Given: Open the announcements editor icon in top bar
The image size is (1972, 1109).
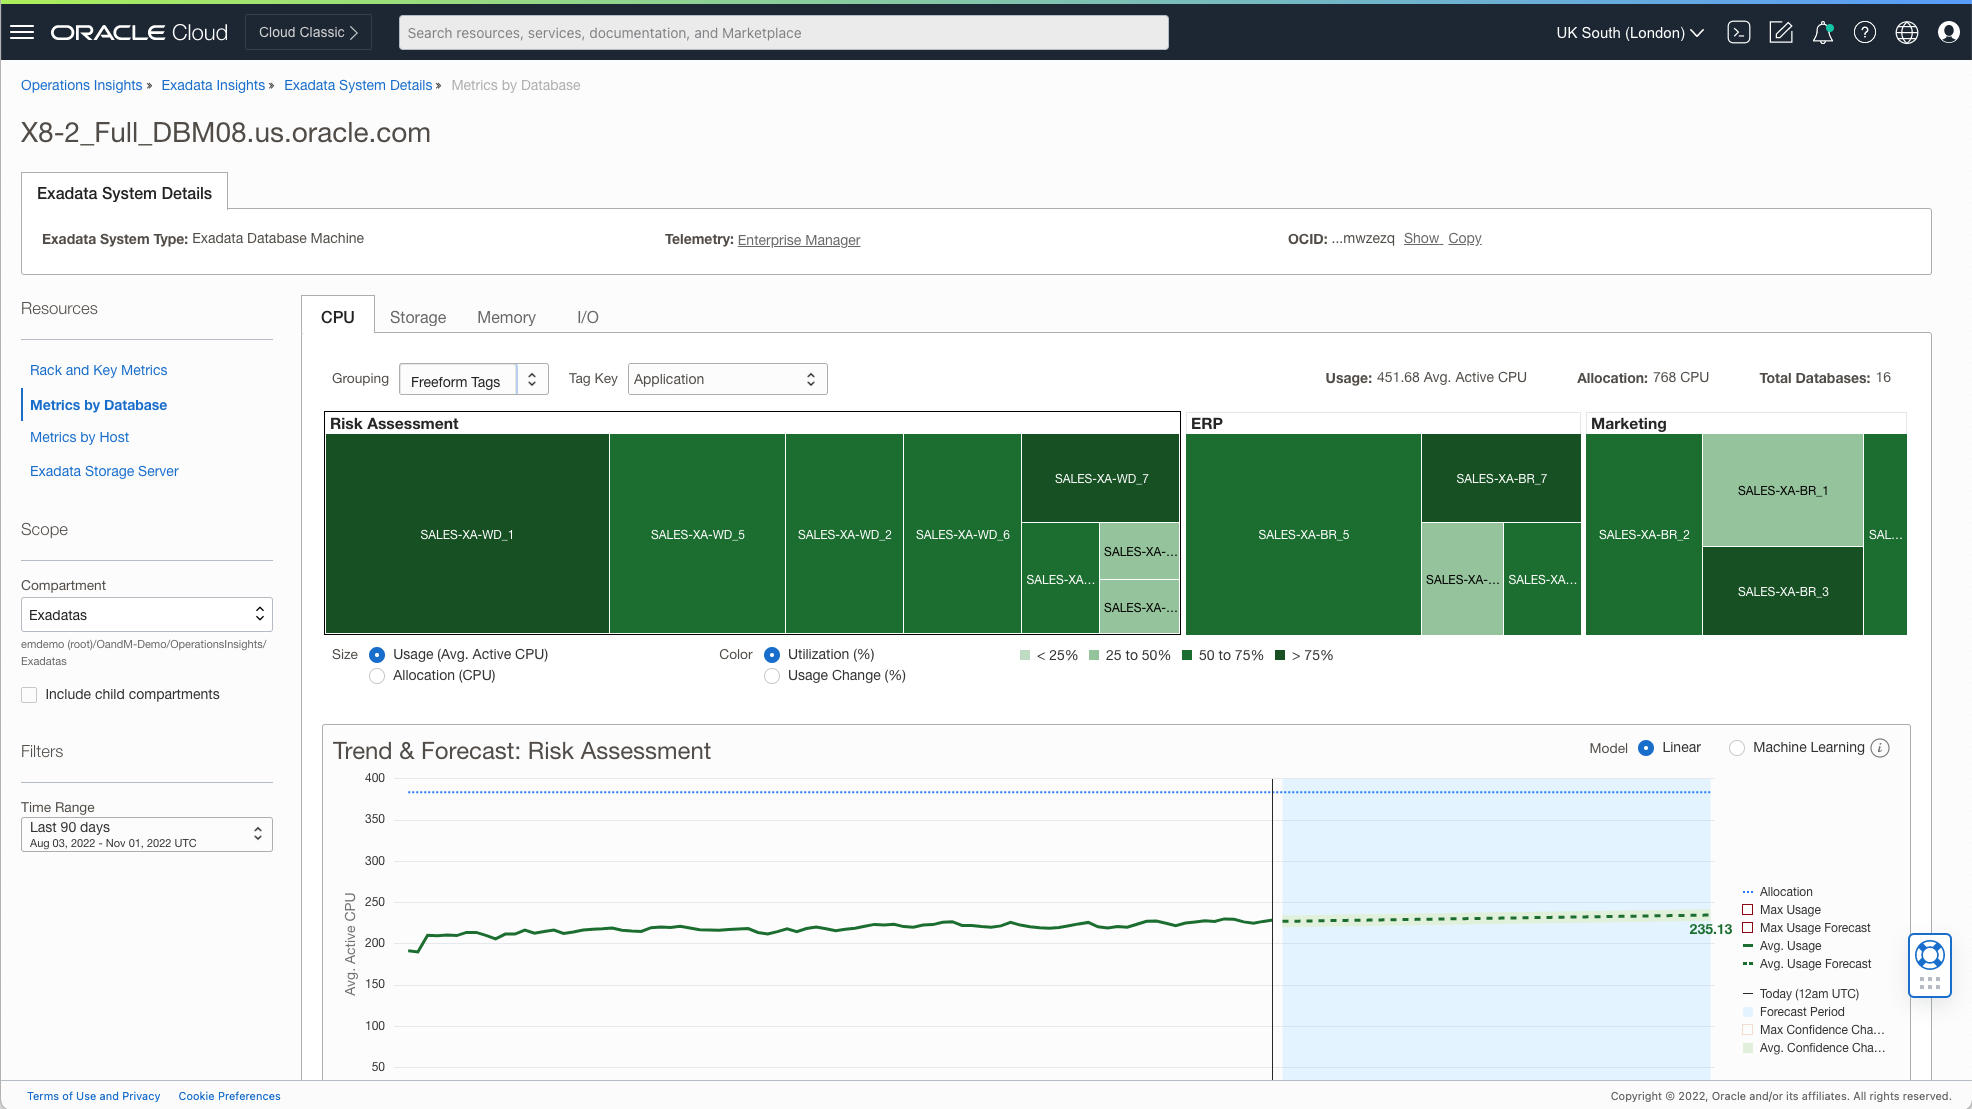Looking at the screenshot, I should [x=1781, y=32].
